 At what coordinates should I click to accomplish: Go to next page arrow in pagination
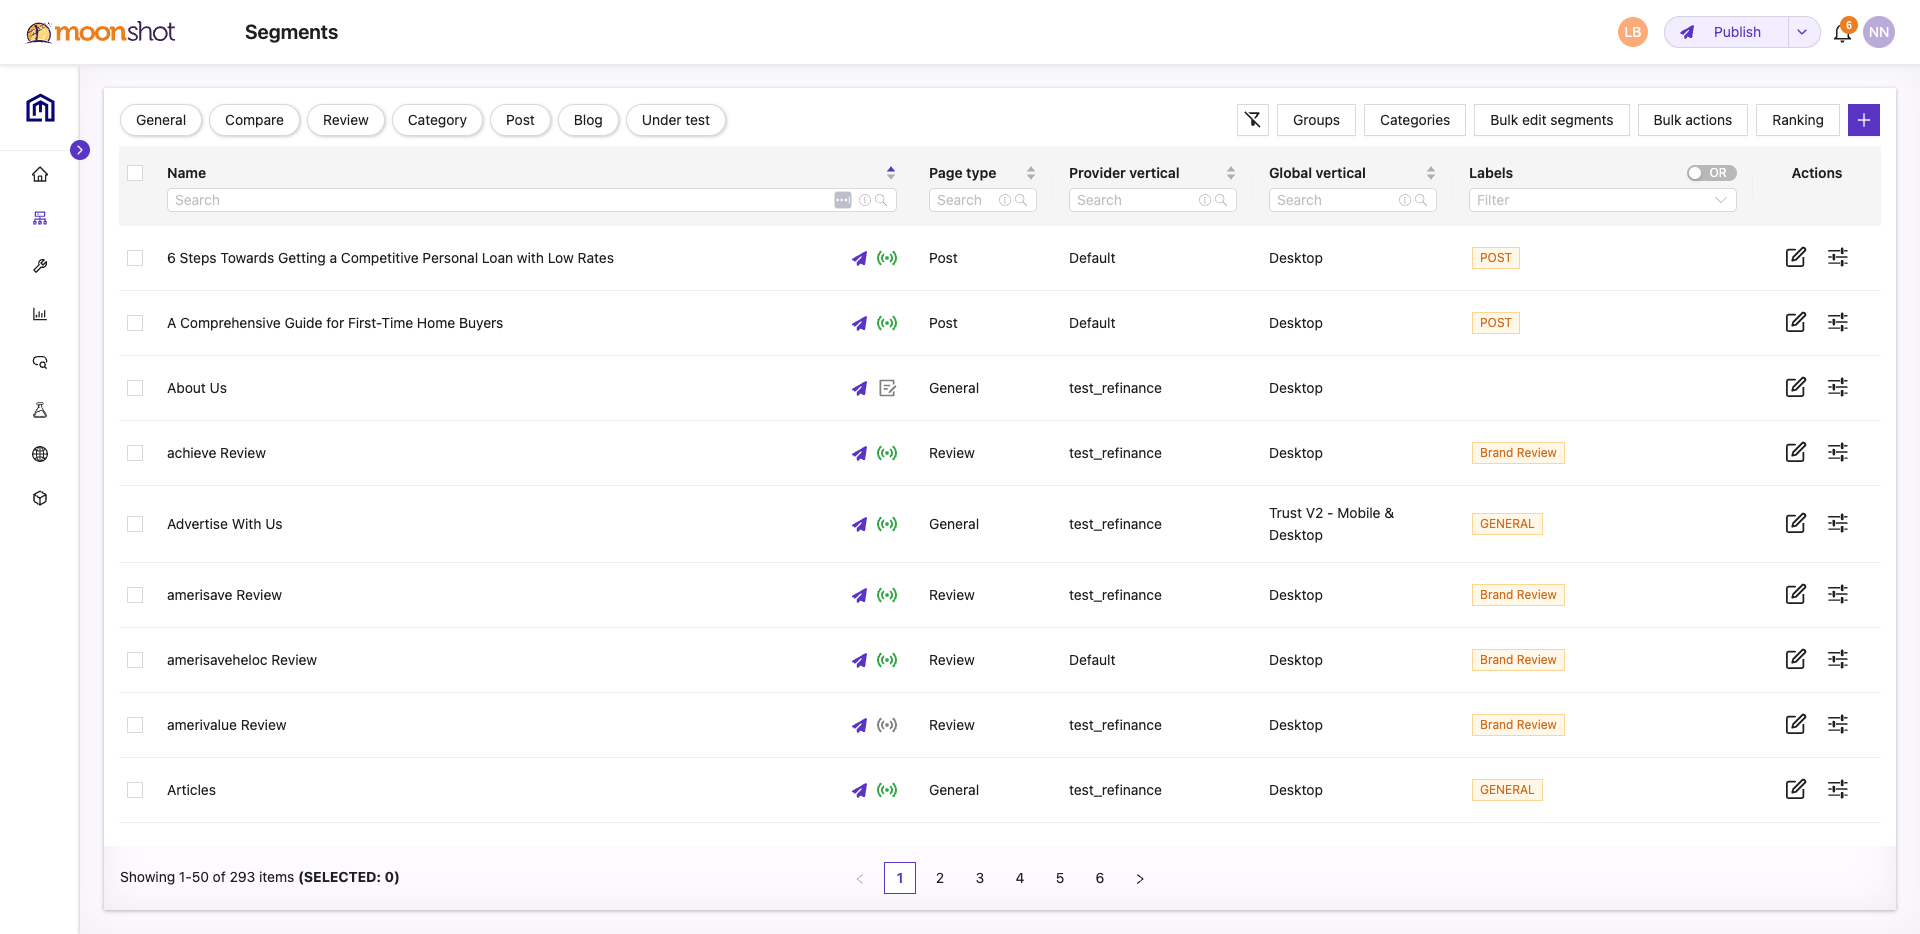1140,878
